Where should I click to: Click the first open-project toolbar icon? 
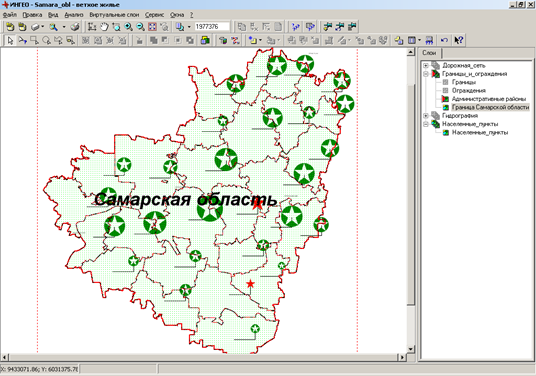10,27
